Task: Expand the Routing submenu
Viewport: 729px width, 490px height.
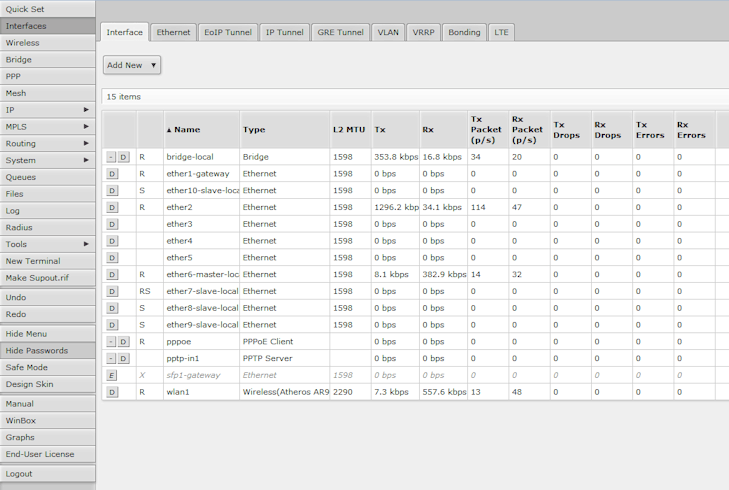Action: (x=47, y=143)
